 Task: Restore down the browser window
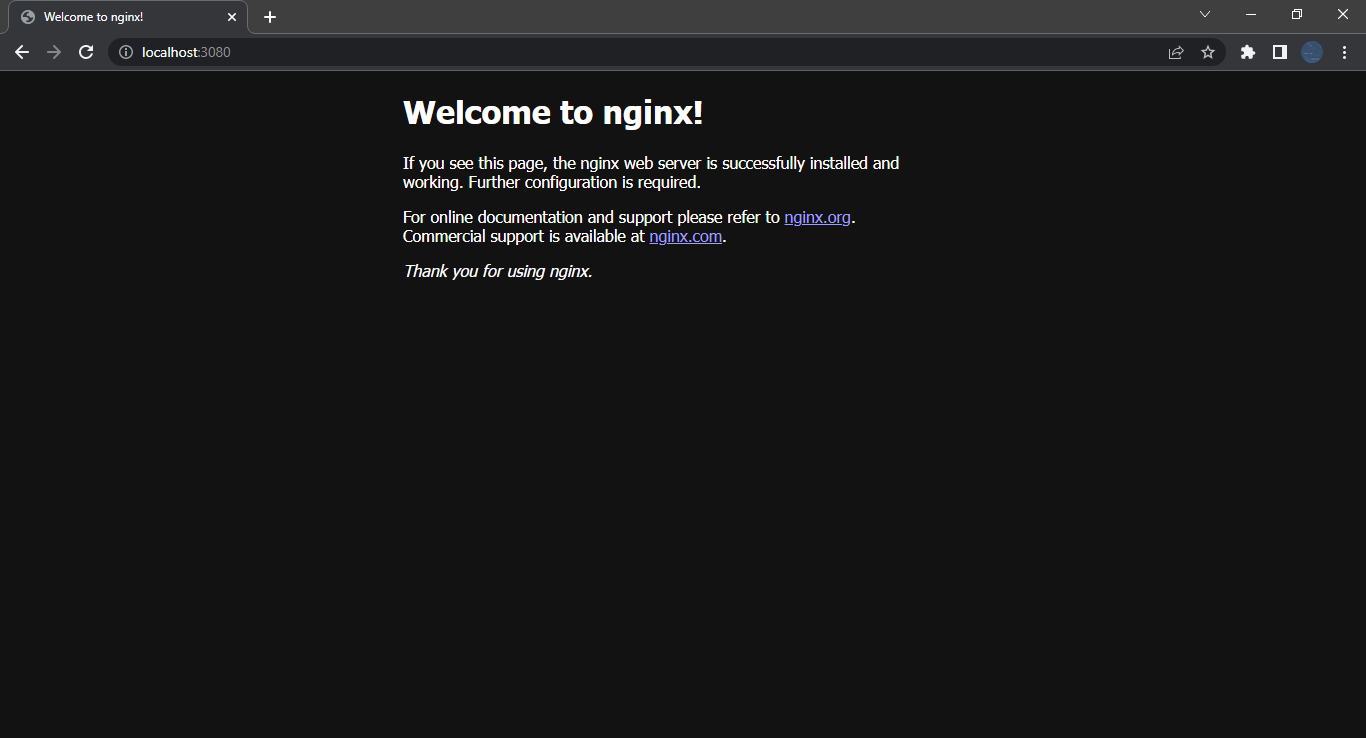(1297, 14)
